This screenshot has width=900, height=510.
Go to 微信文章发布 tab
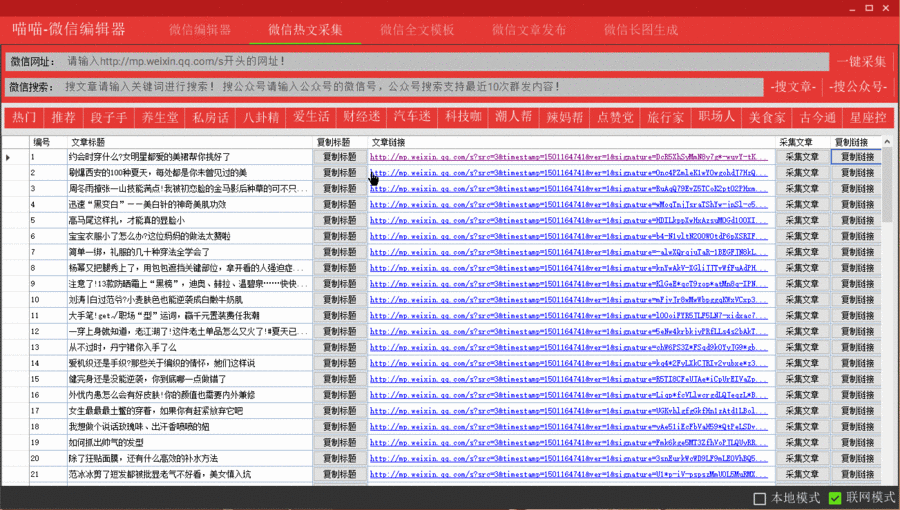pyautogui.click(x=529, y=30)
